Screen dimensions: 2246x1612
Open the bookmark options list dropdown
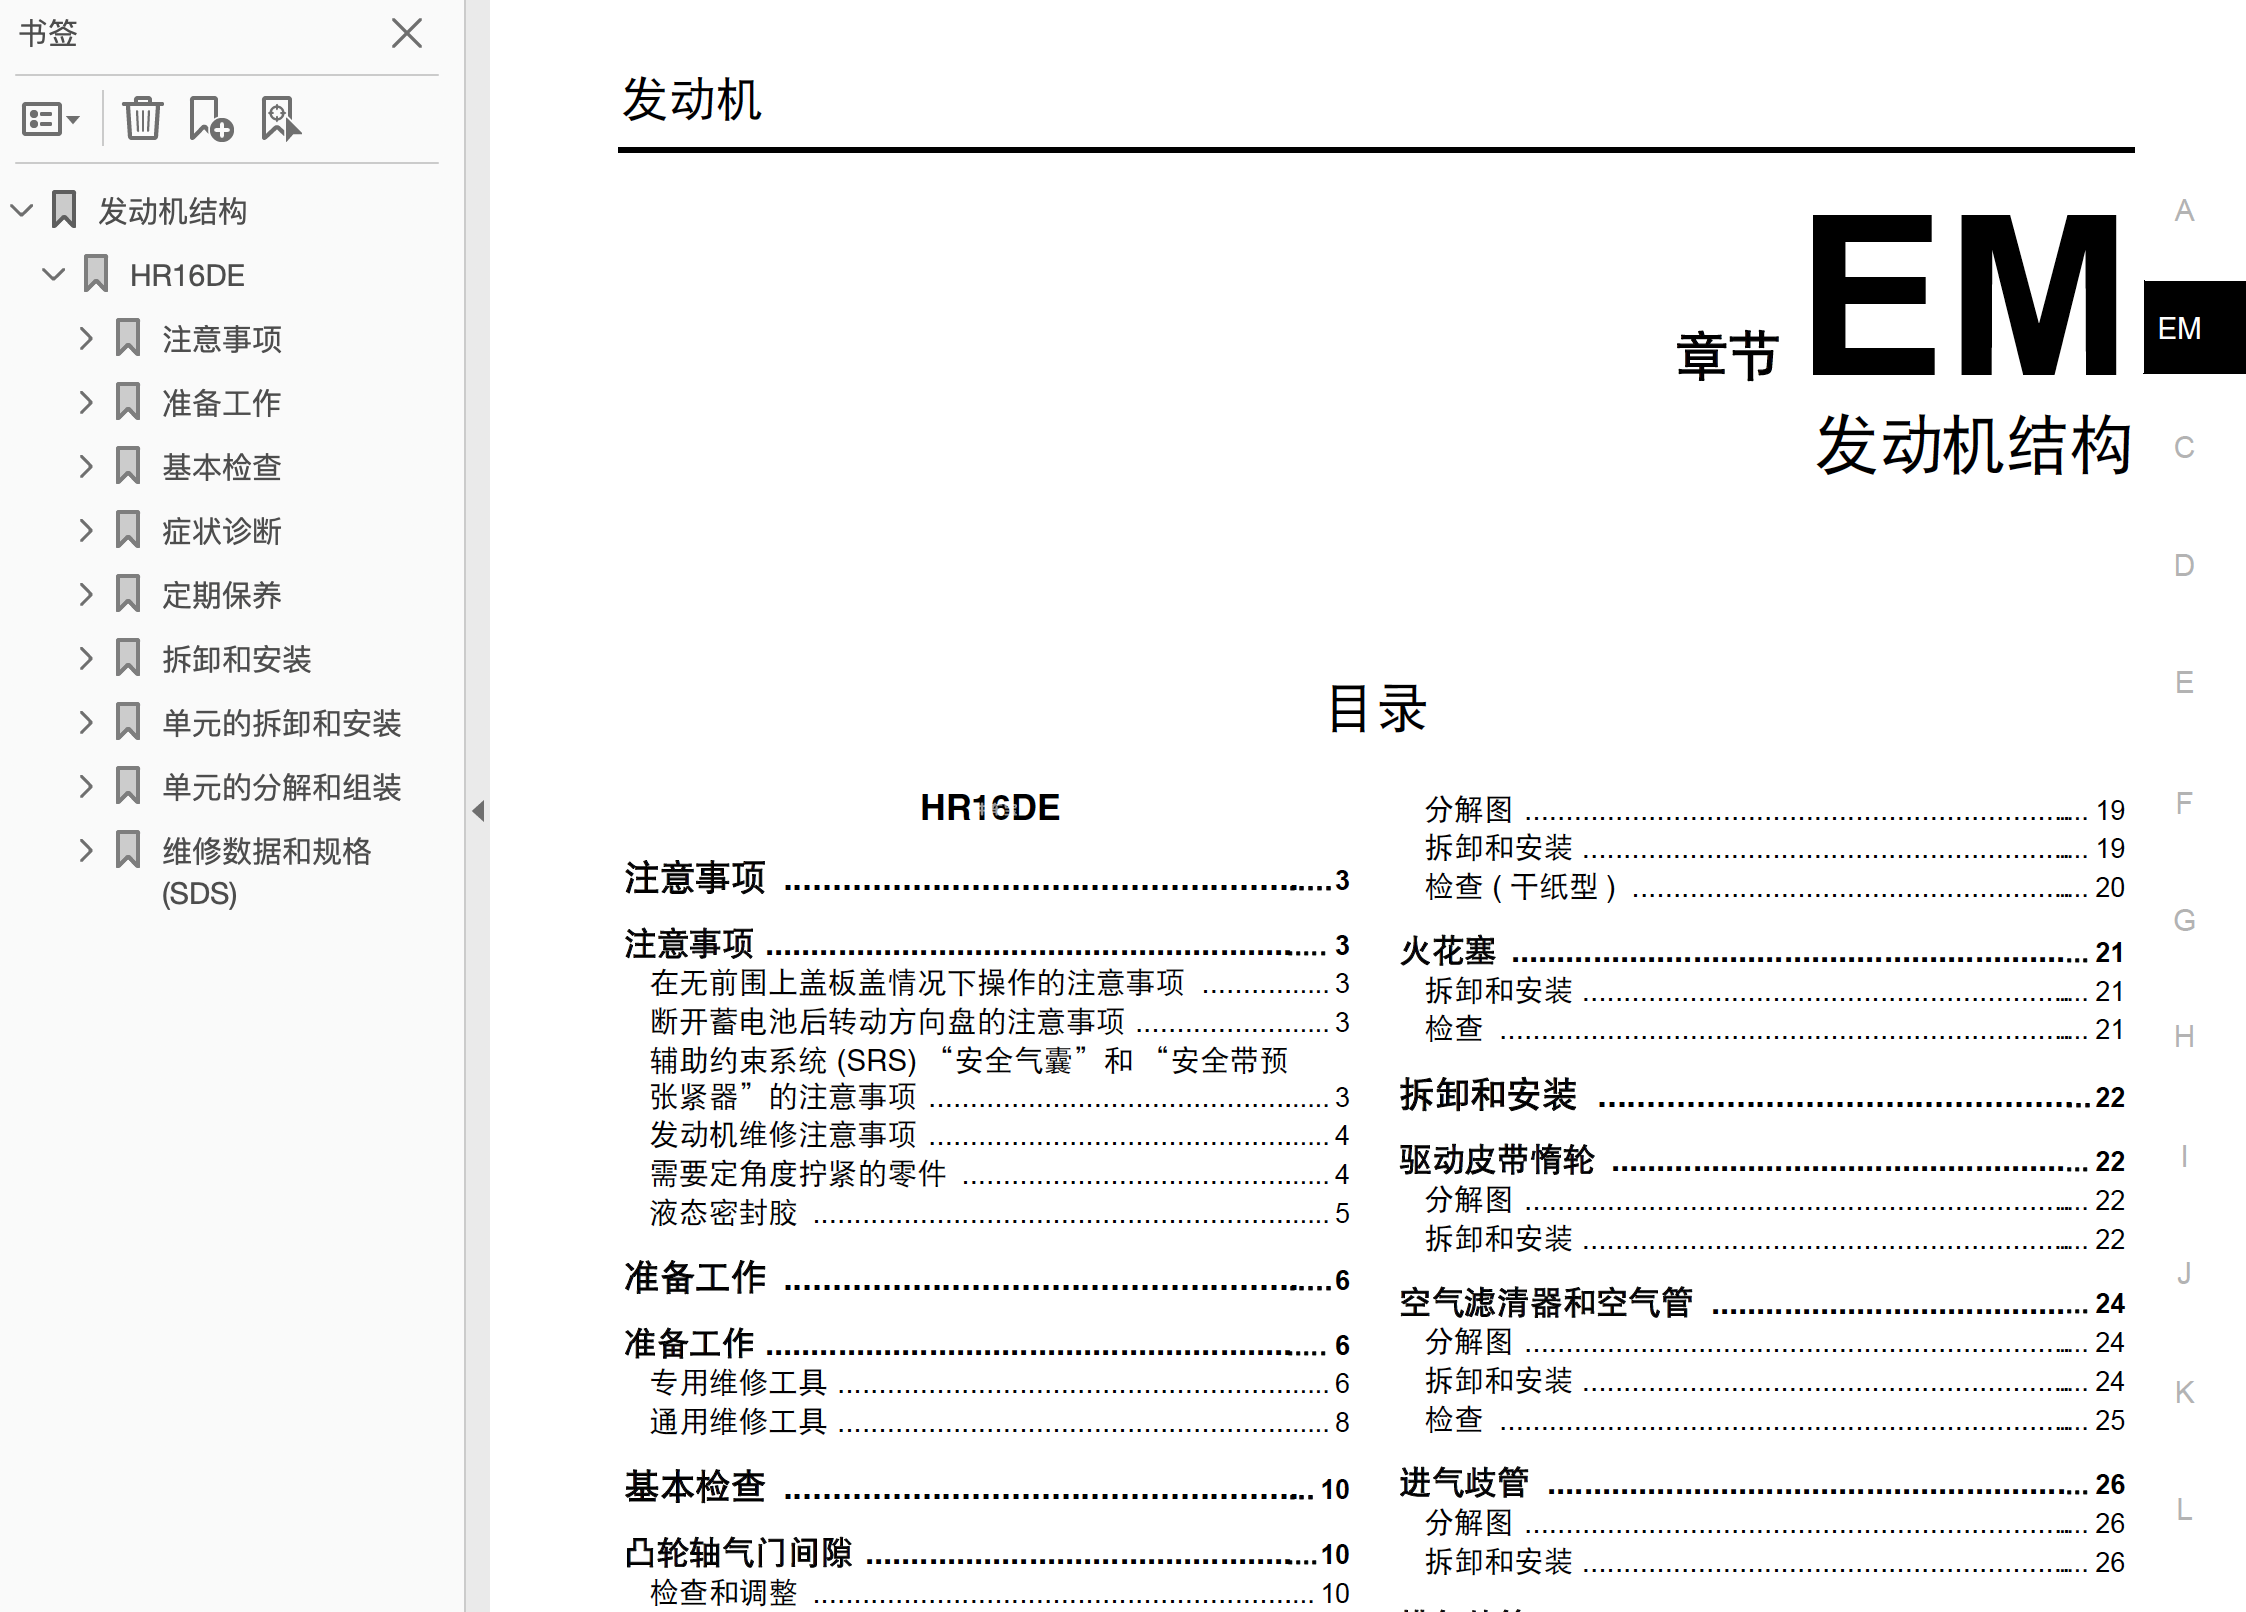(50, 120)
